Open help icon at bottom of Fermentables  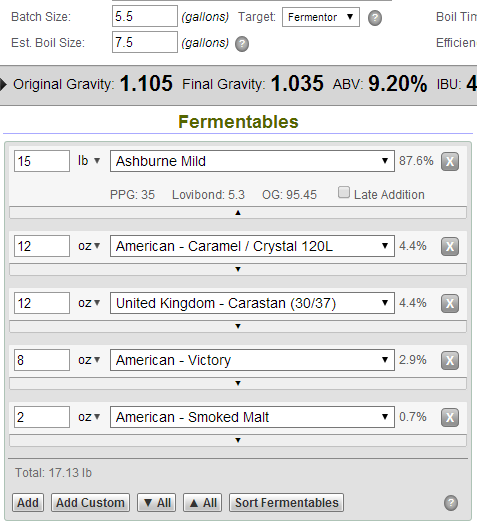point(451,503)
